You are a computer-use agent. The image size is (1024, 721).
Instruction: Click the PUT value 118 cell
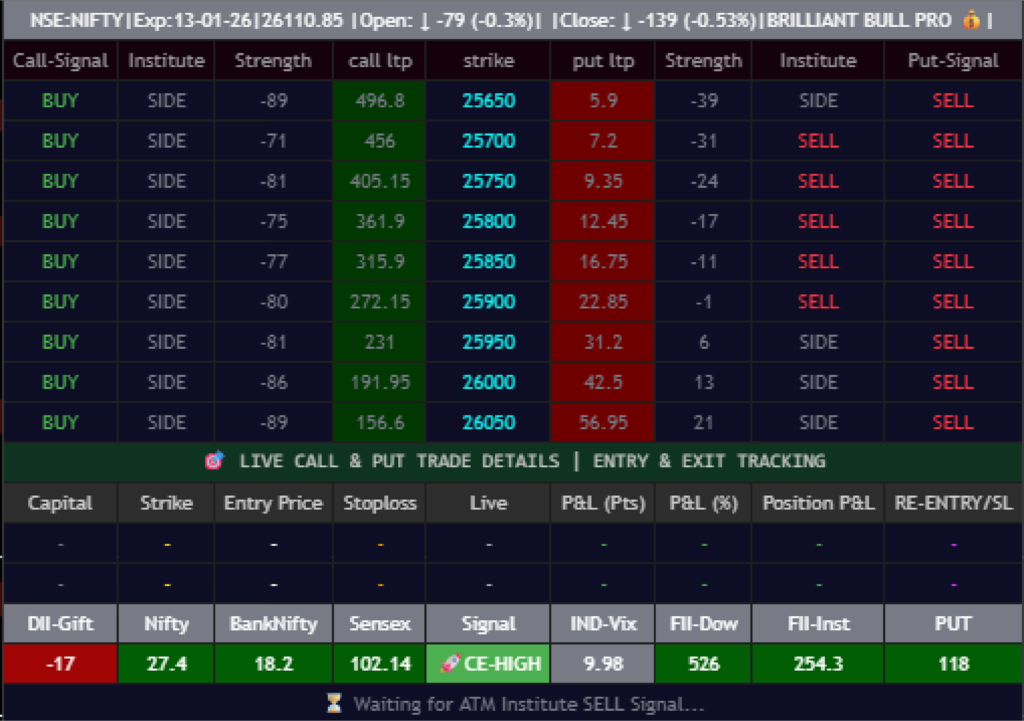pyautogui.click(x=952, y=664)
